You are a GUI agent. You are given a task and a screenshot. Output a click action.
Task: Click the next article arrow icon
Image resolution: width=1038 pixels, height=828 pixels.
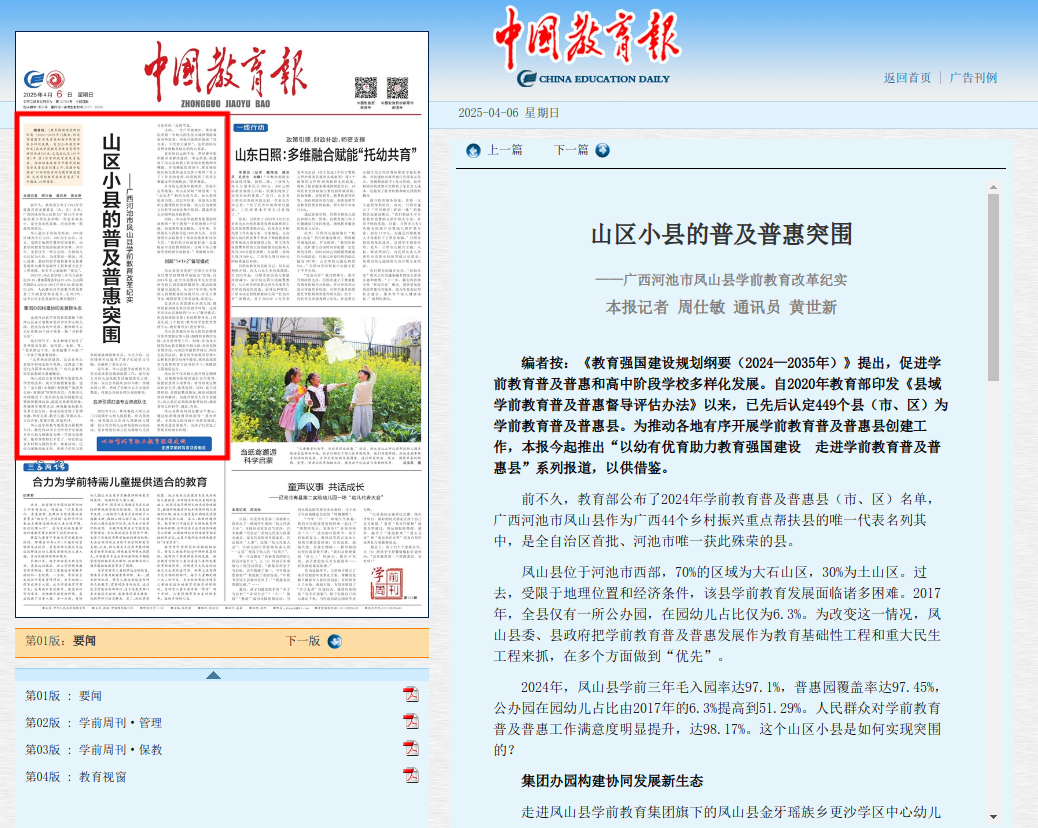602,150
